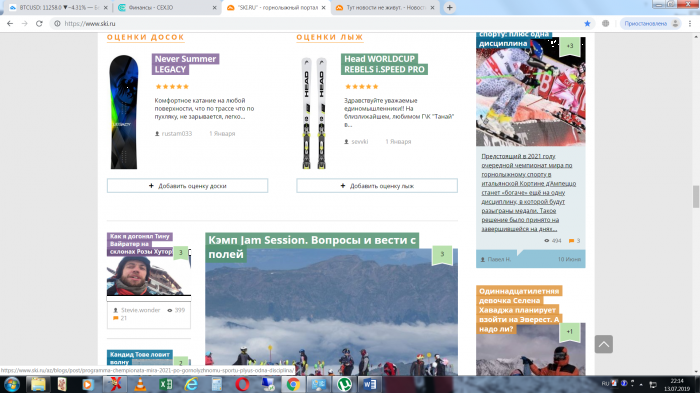Open a new browser tab
This screenshot has width=700, height=393.
450,8
